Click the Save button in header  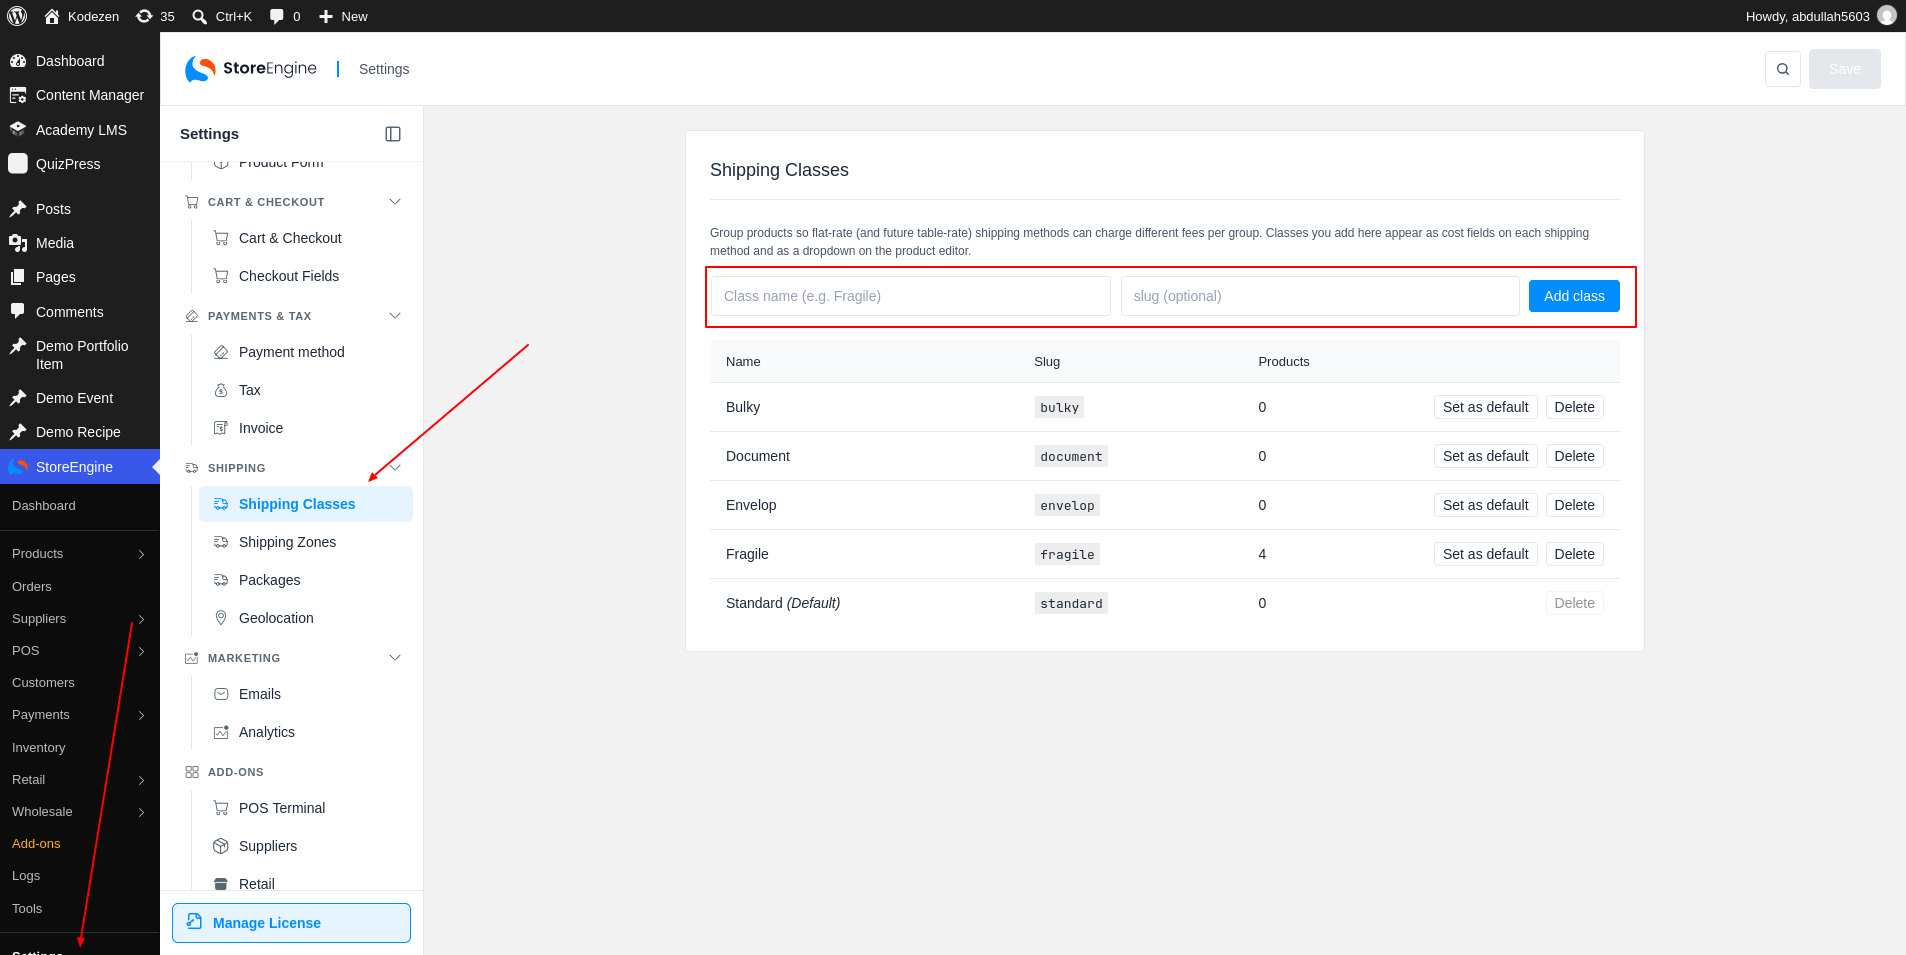coord(1844,69)
